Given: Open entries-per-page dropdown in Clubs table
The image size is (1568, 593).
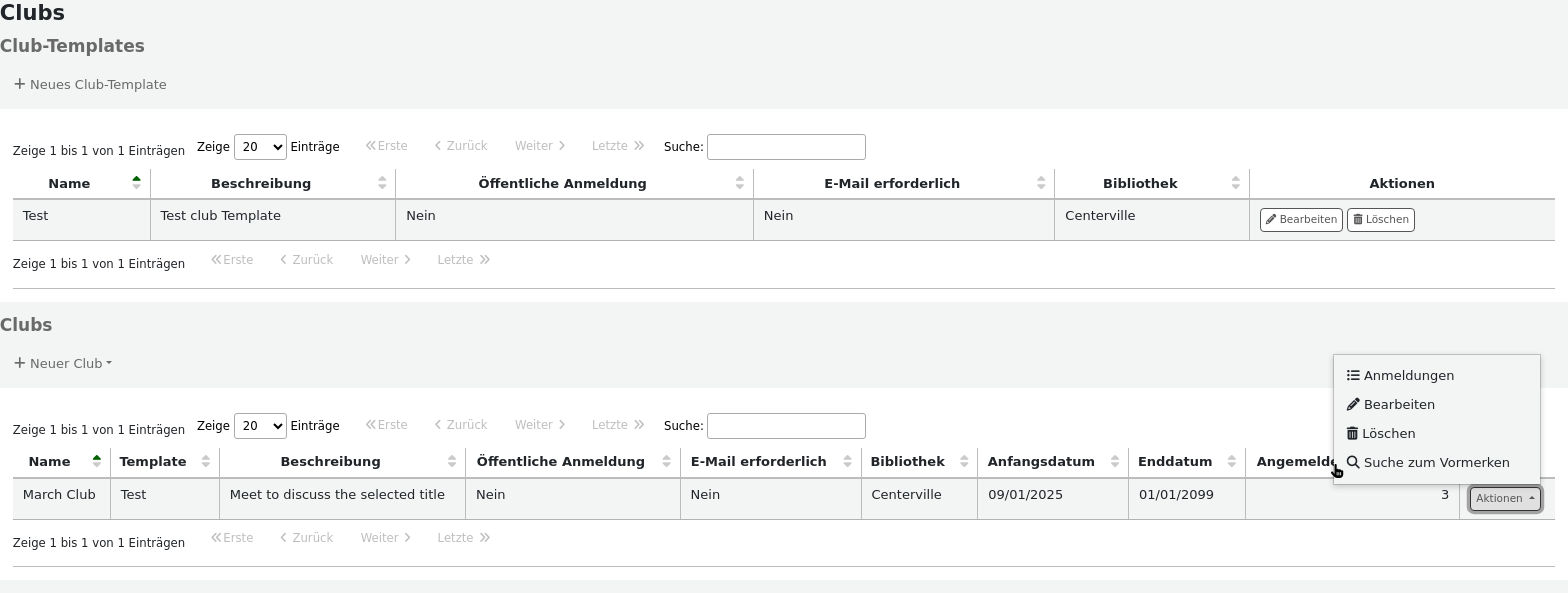Looking at the screenshot, I should pyautogui.click(x=260, y=426).
